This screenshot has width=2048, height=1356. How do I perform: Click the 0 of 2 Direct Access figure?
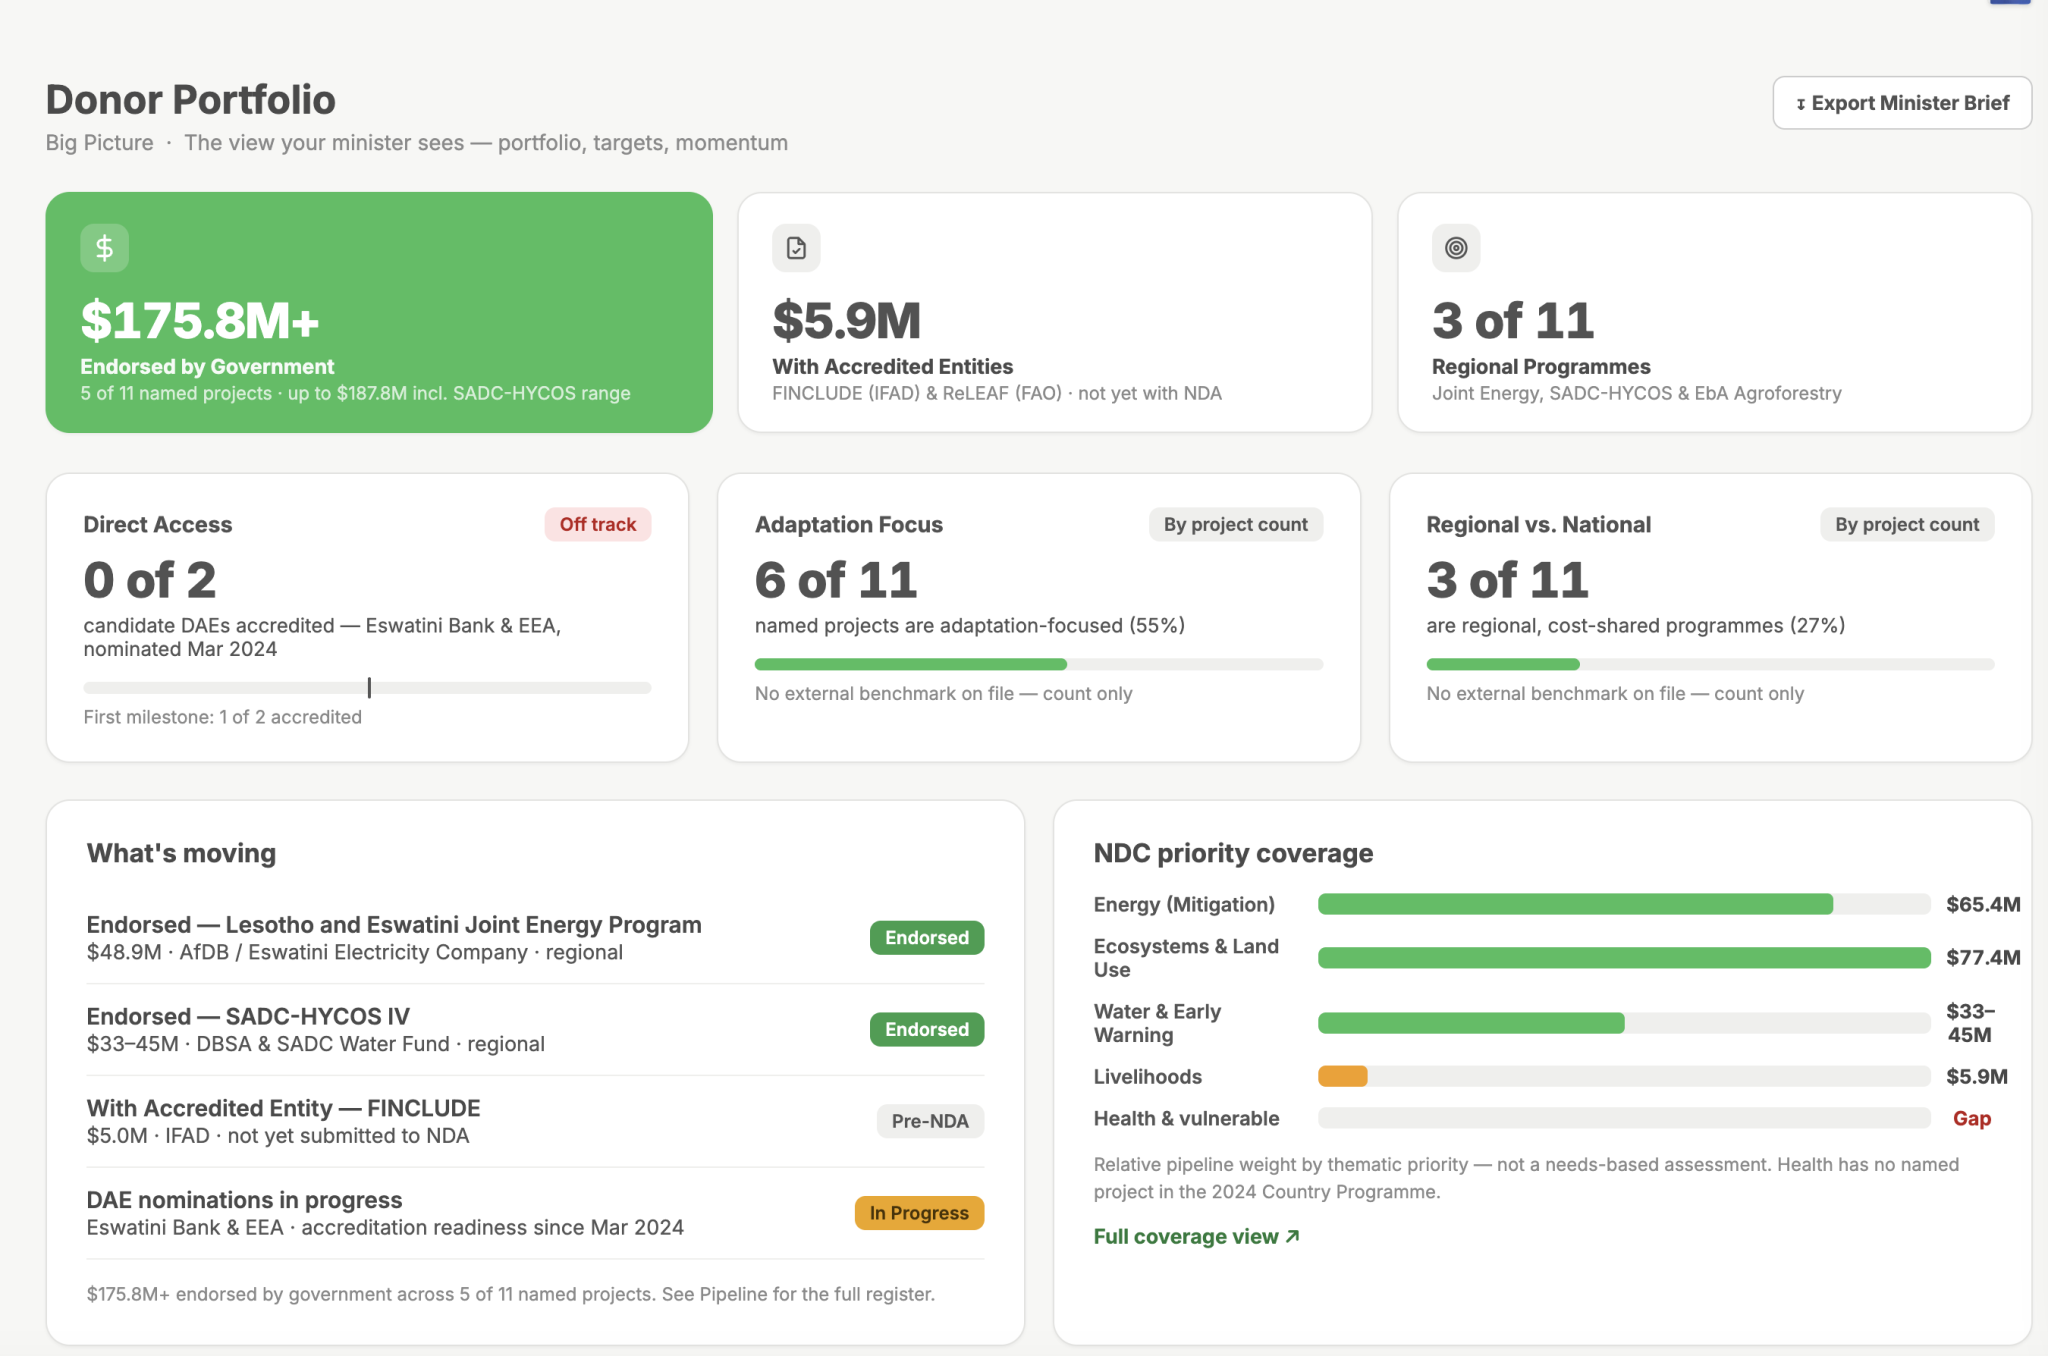[x=150, y=580]
